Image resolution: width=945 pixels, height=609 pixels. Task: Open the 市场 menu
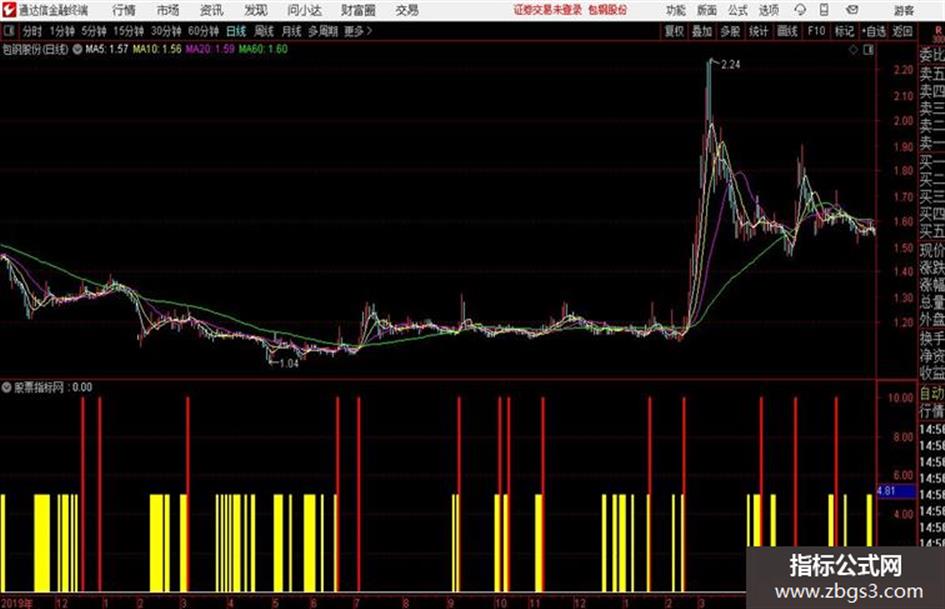(x=168, y=10)
